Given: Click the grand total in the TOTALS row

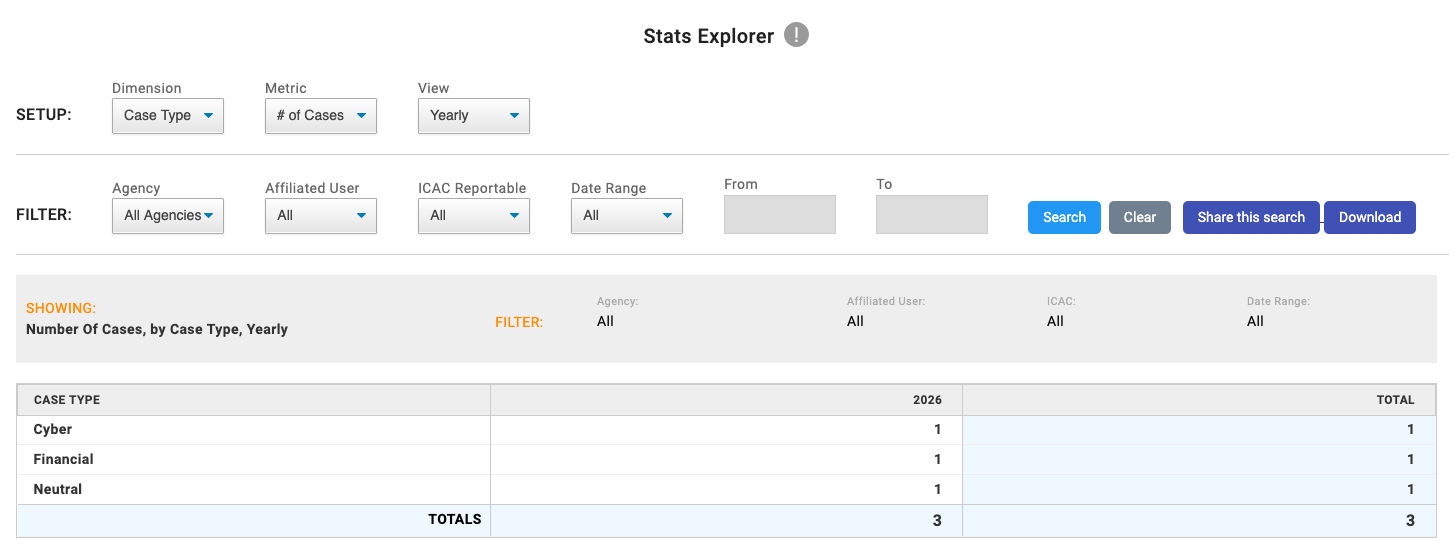Looking at the screenshot, I should [1410, 521].
